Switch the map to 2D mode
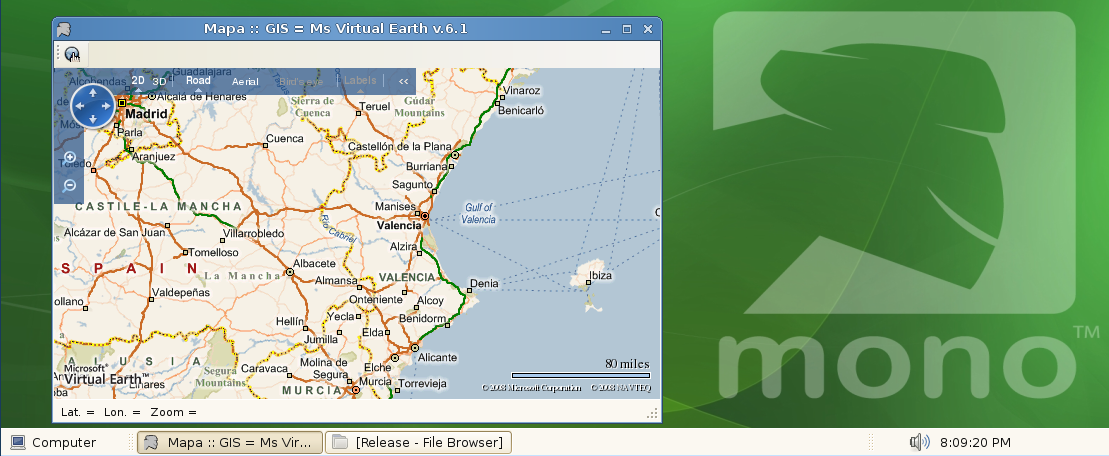This screenshot has height=456, width=1109. [x=138, y=81]
